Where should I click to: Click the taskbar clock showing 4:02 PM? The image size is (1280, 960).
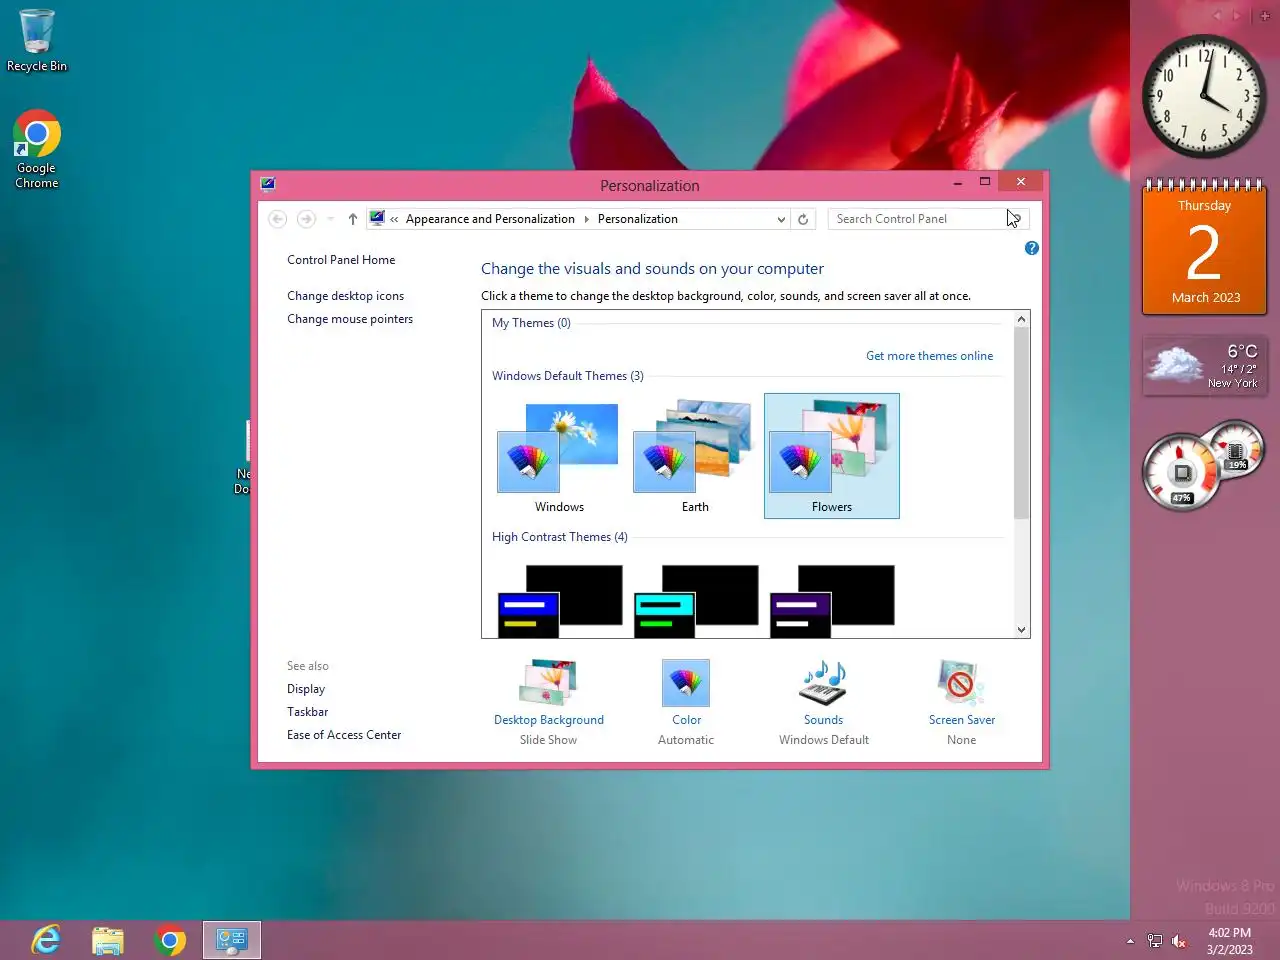(1229, 941)
